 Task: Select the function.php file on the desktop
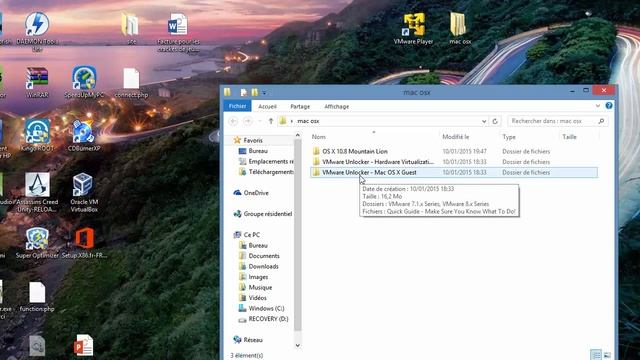[x=37, y=297]
